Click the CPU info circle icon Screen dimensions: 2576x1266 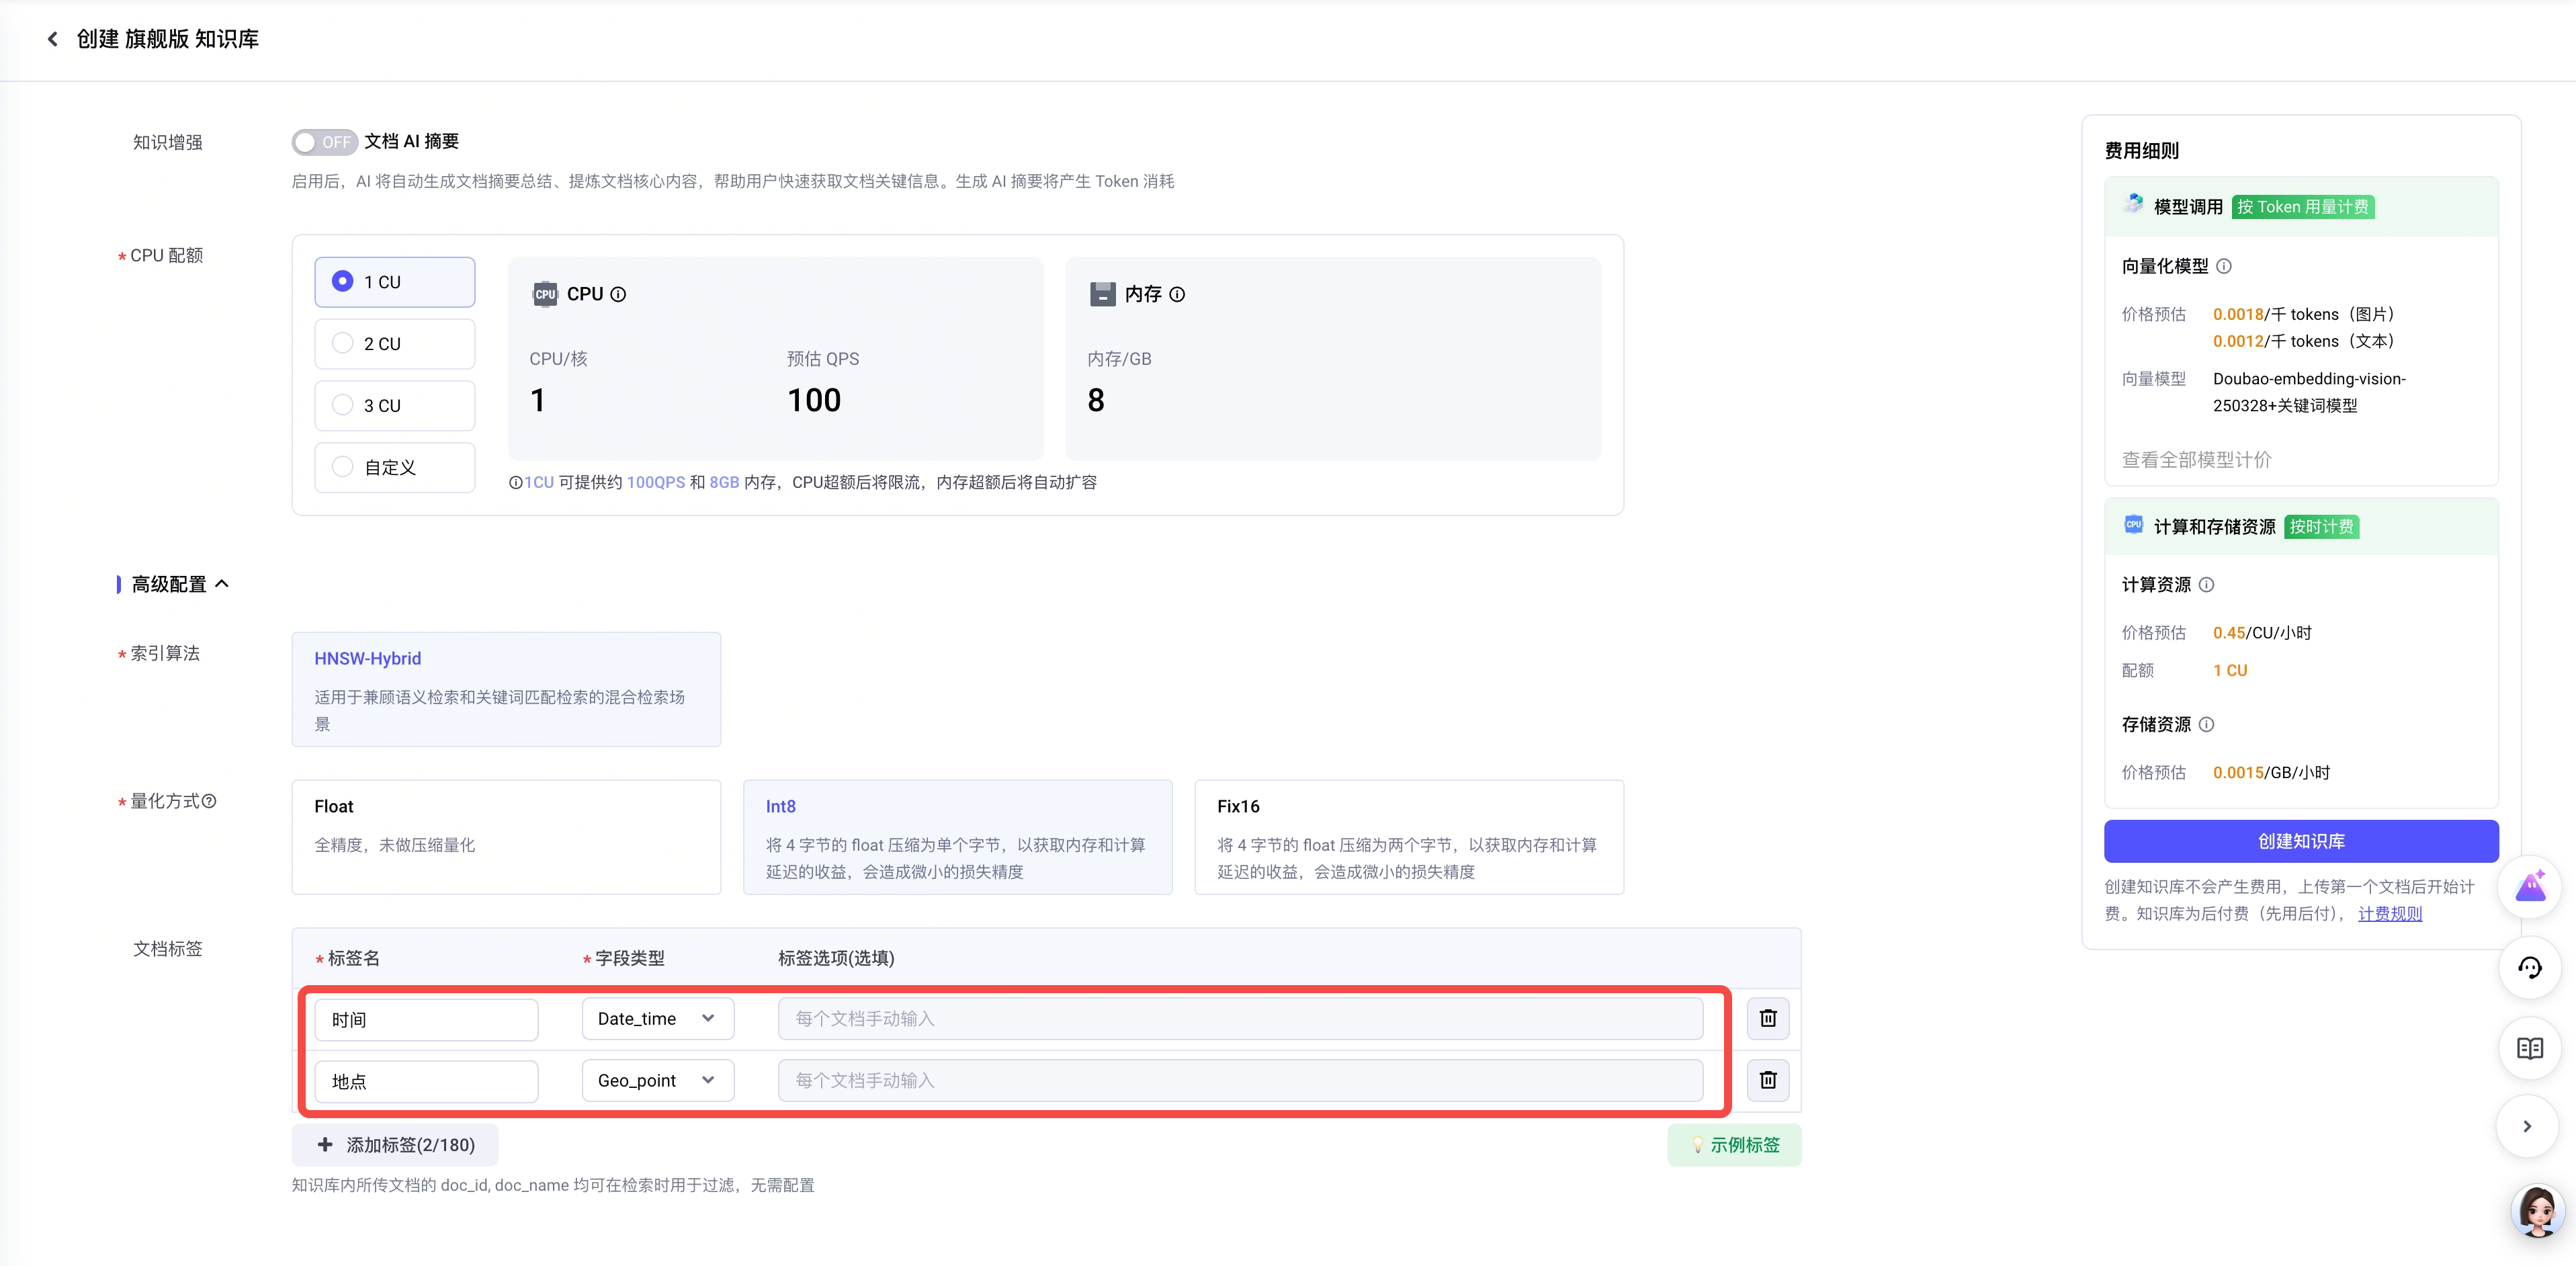pyautogui.click(x=618, y=294)
